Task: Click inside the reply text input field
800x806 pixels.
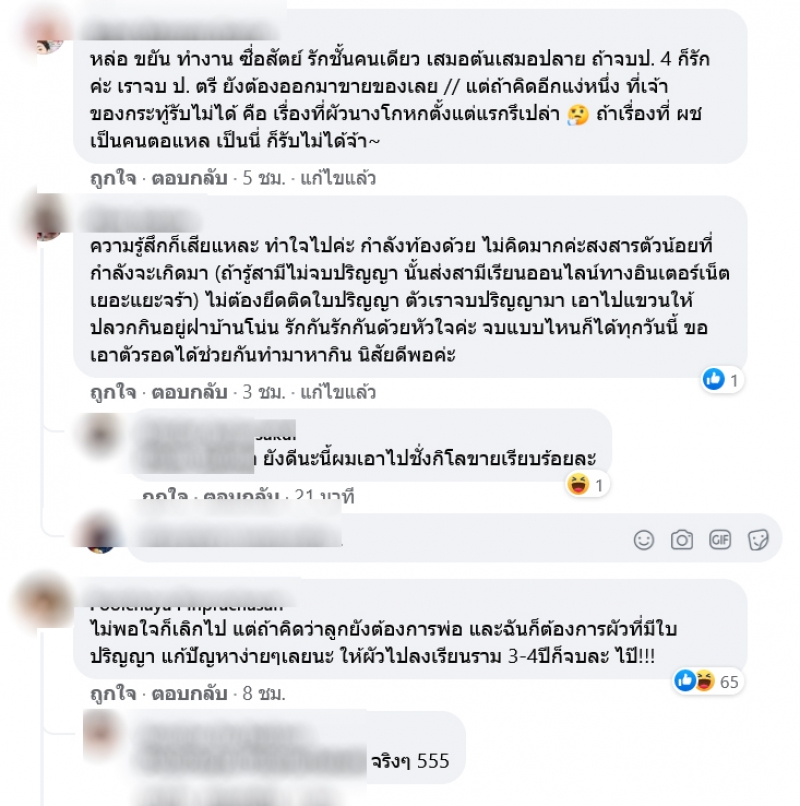Action: pos(380,539)
